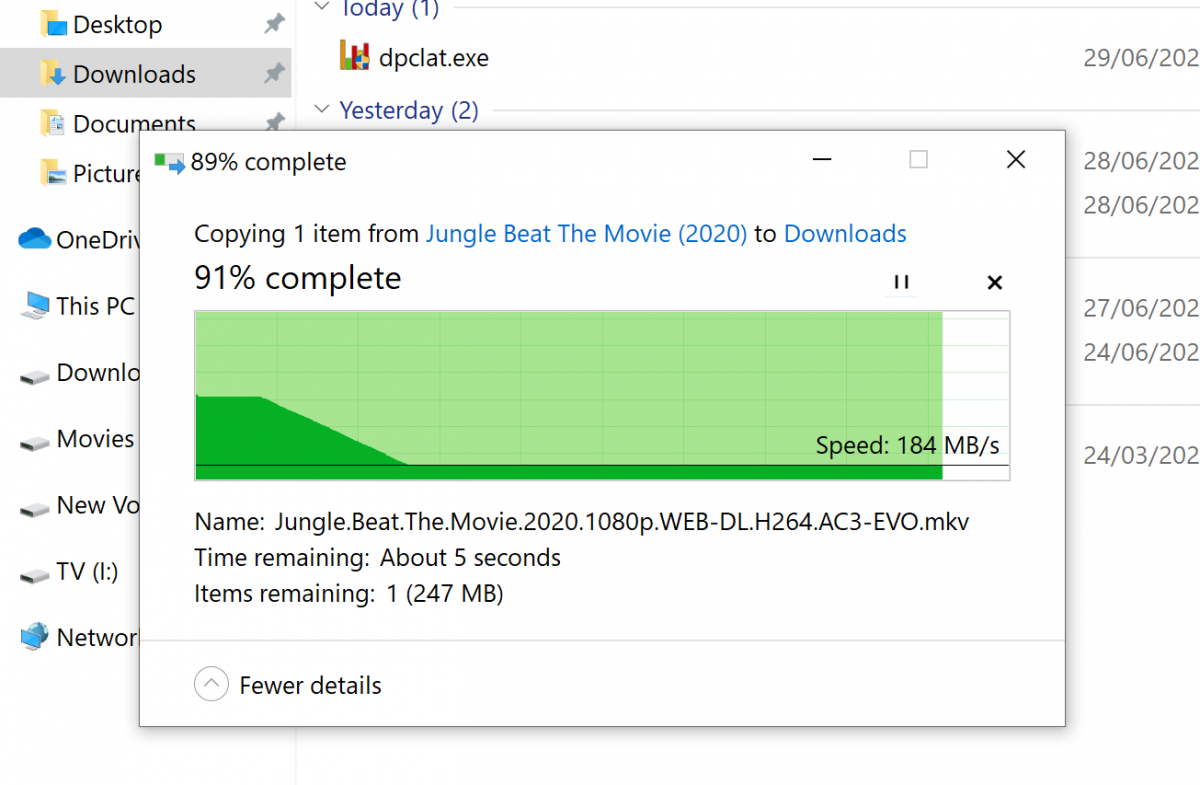Viewport: 1200px width, 785px height.
Task: Click the TV (I:) drive icon
Action: pos(34,574)
